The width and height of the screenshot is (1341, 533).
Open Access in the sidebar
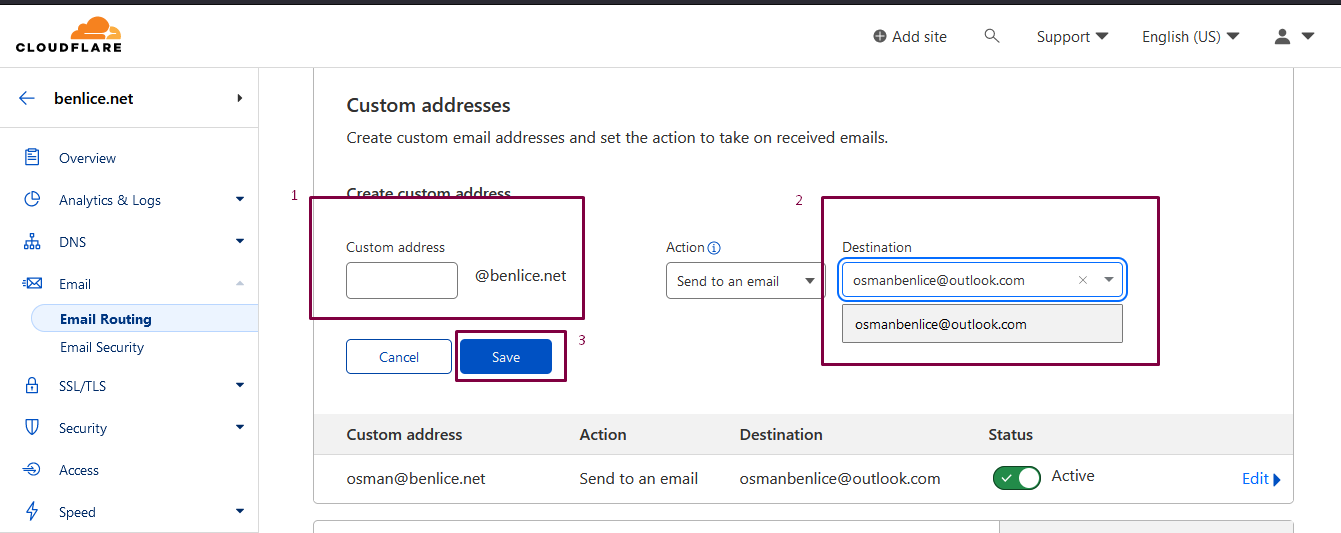coord(79,470)
